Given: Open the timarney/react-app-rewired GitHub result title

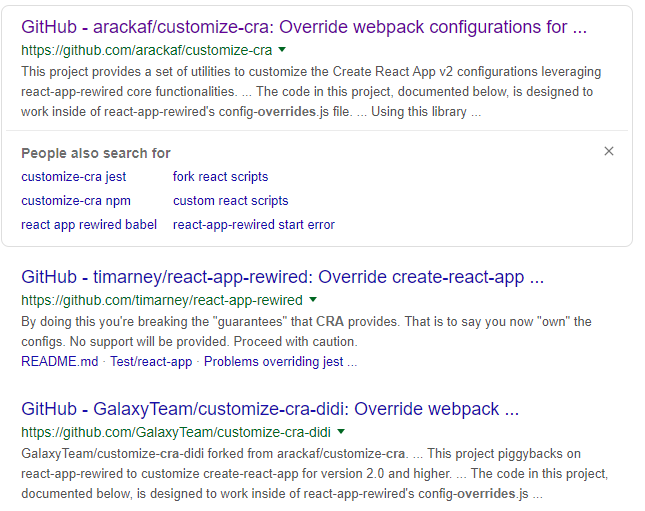Looking at the screenshot, I should click(x=283, y=277).
